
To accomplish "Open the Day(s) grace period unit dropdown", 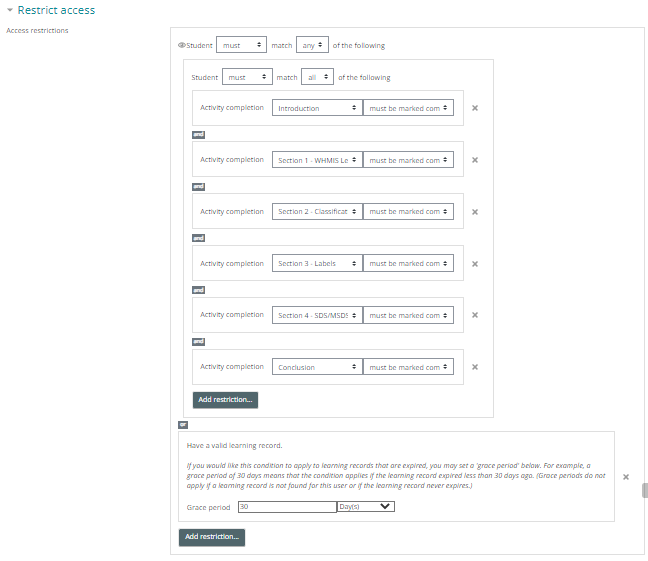I will [366, 507].
